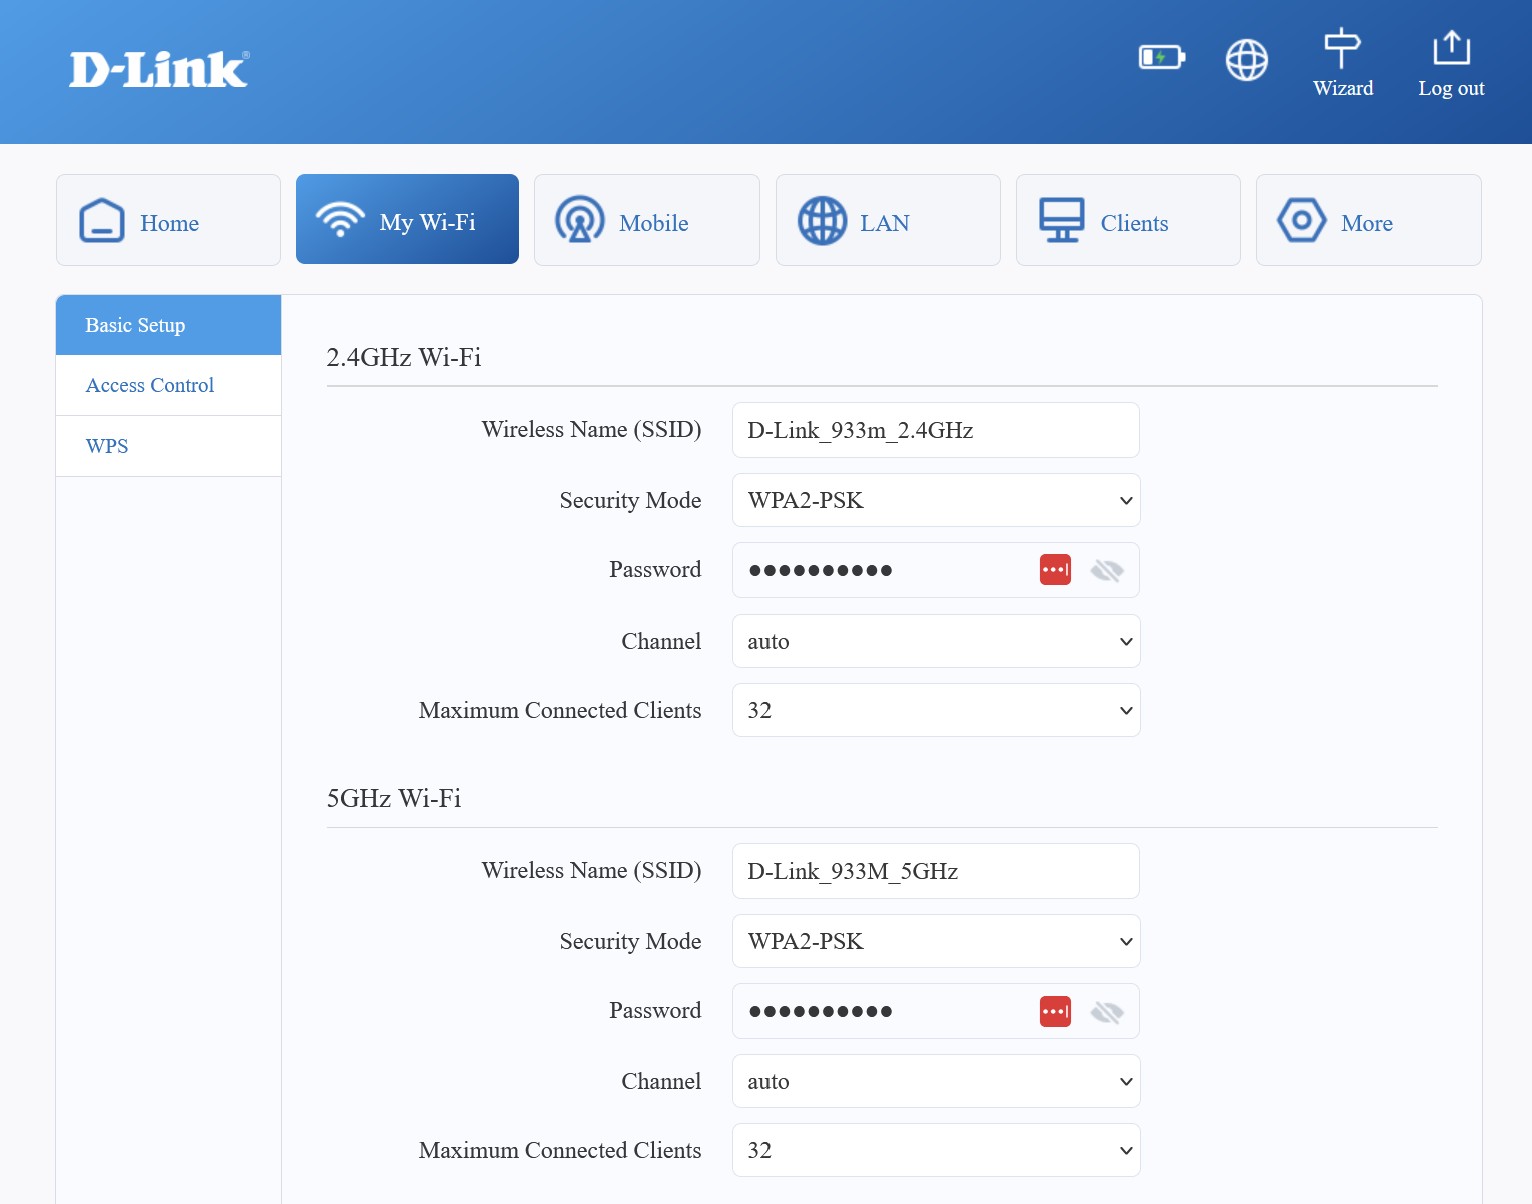The height and width of the screenshot is (1204, 1532).
Task: Click the Clients monitor icon
Action: coord(1061,219)
